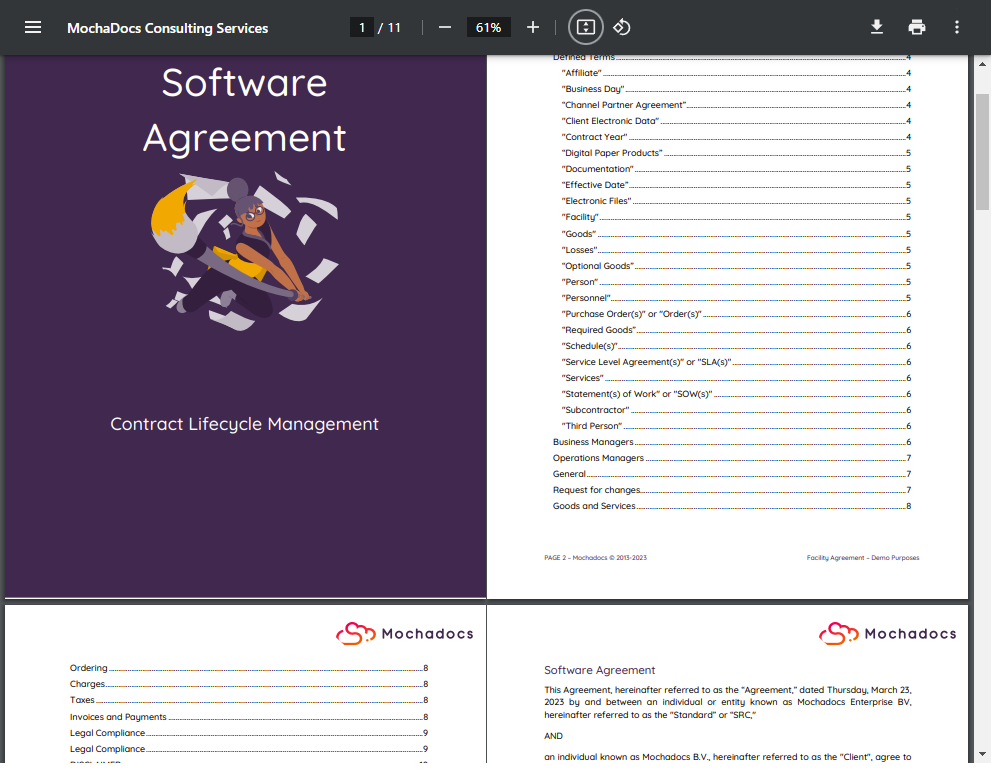Zoom in using the plus icon
This screenshot has width=993, height=770.
(532, 27)
